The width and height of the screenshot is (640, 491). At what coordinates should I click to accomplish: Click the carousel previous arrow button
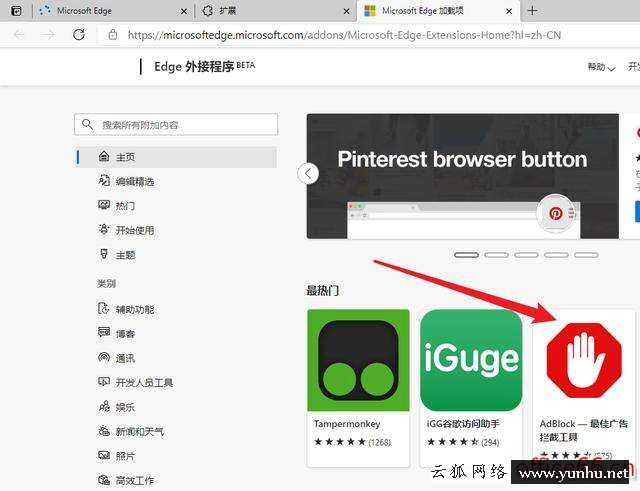(308, 173)
